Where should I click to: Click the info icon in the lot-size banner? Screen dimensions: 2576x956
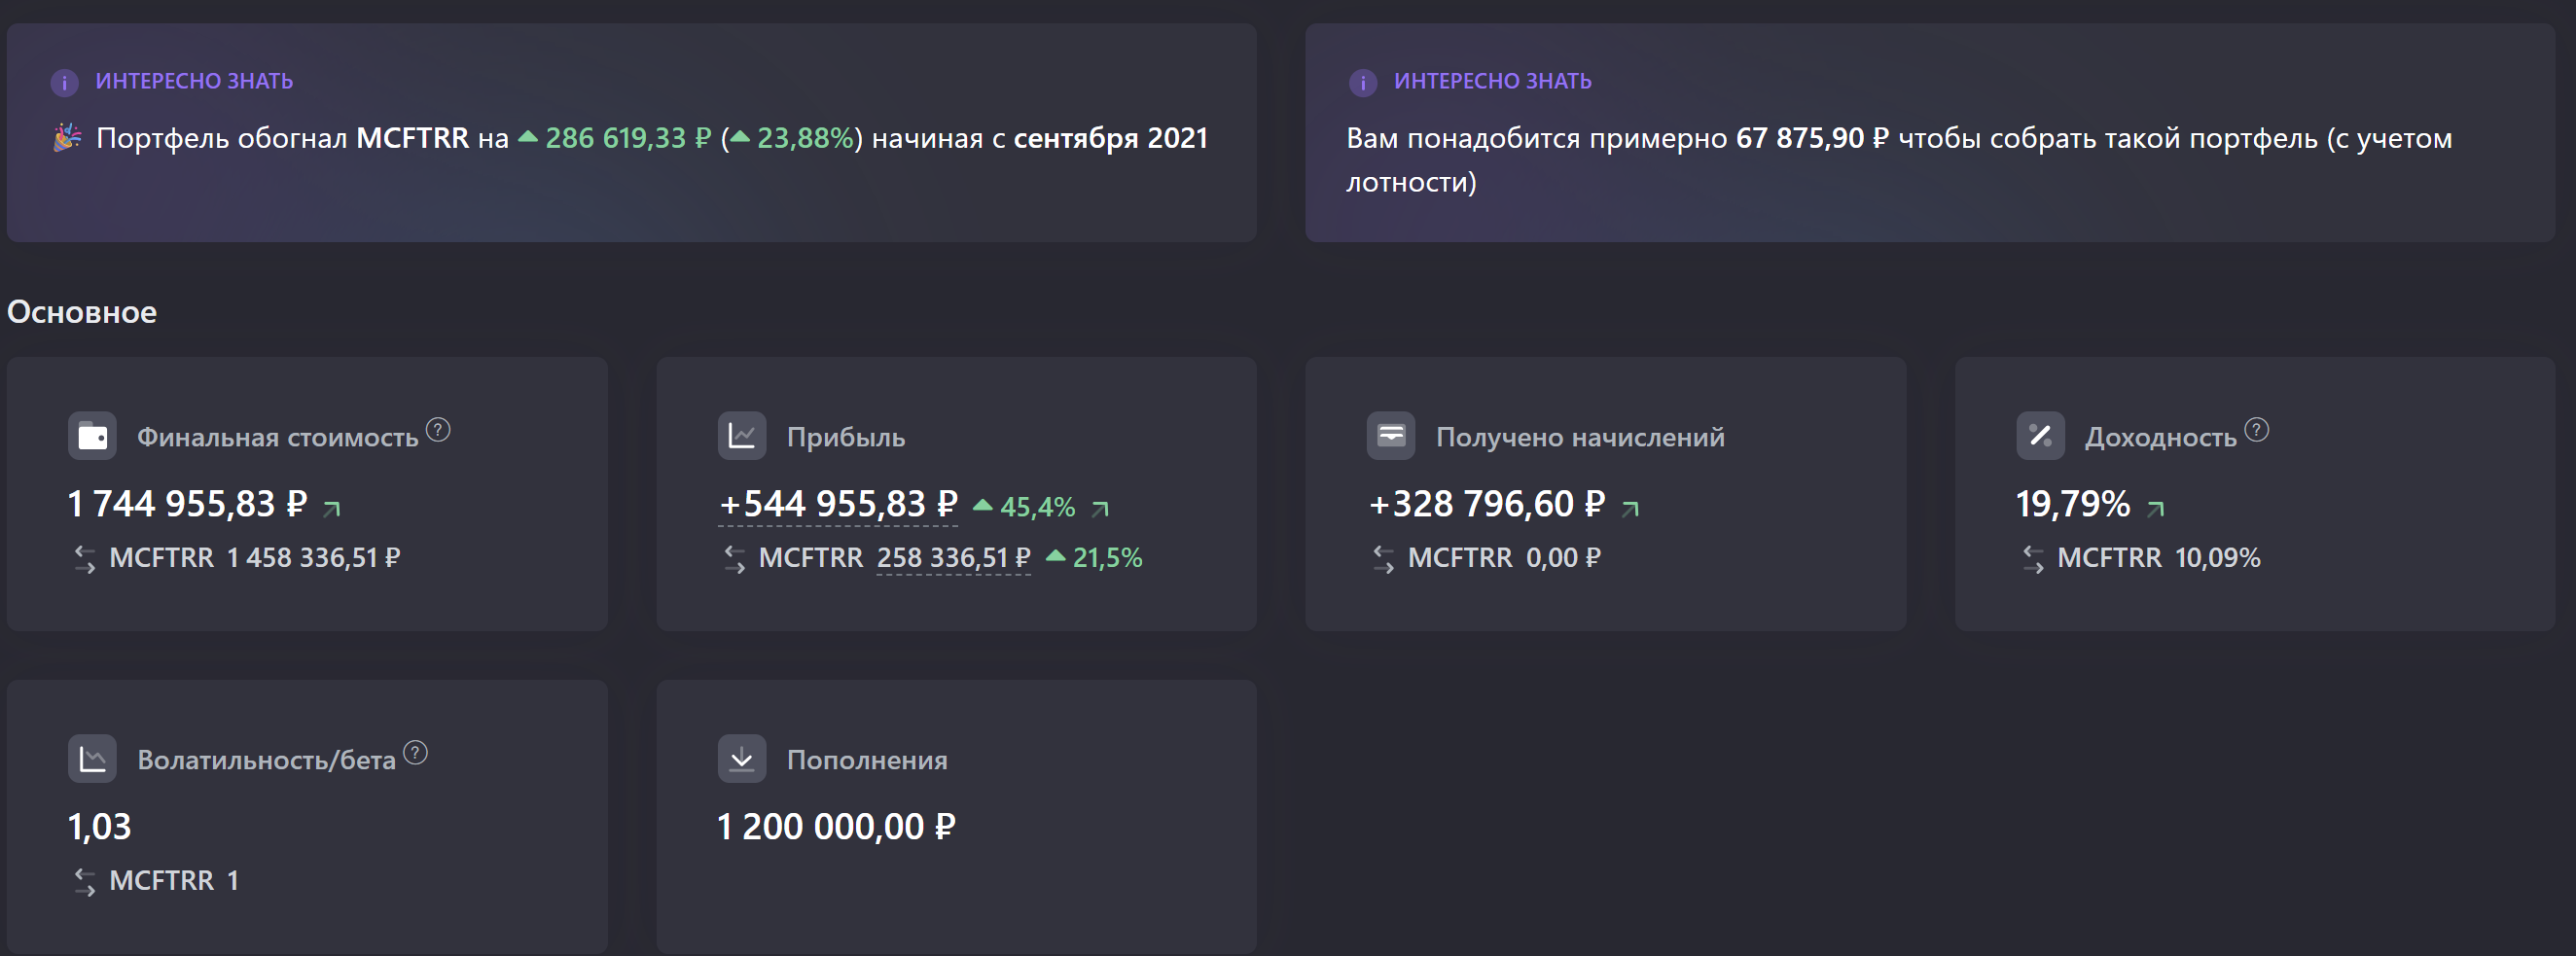click(x=1363, y=82)
